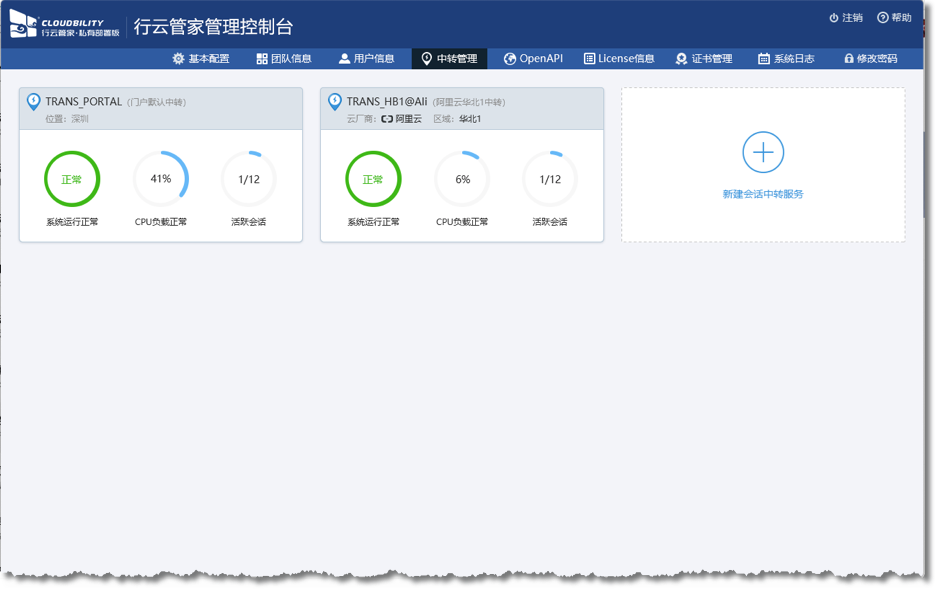Click the 新建会话中转服务 link
Viewport: 935px width, 589px height.
[763, 194]
